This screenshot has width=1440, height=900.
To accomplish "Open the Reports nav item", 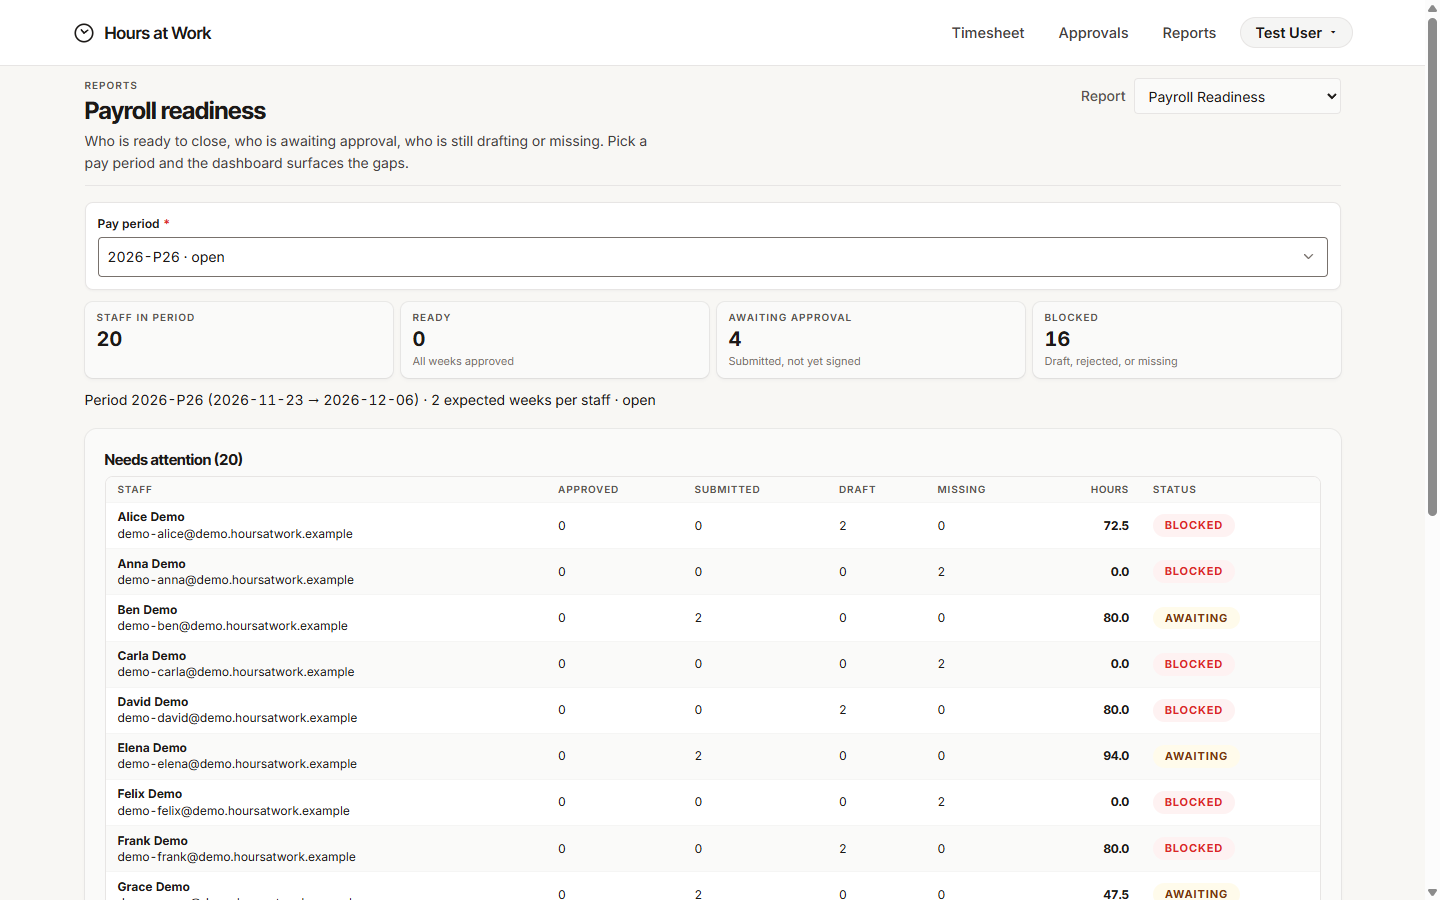I will (x=1189, y=33).
